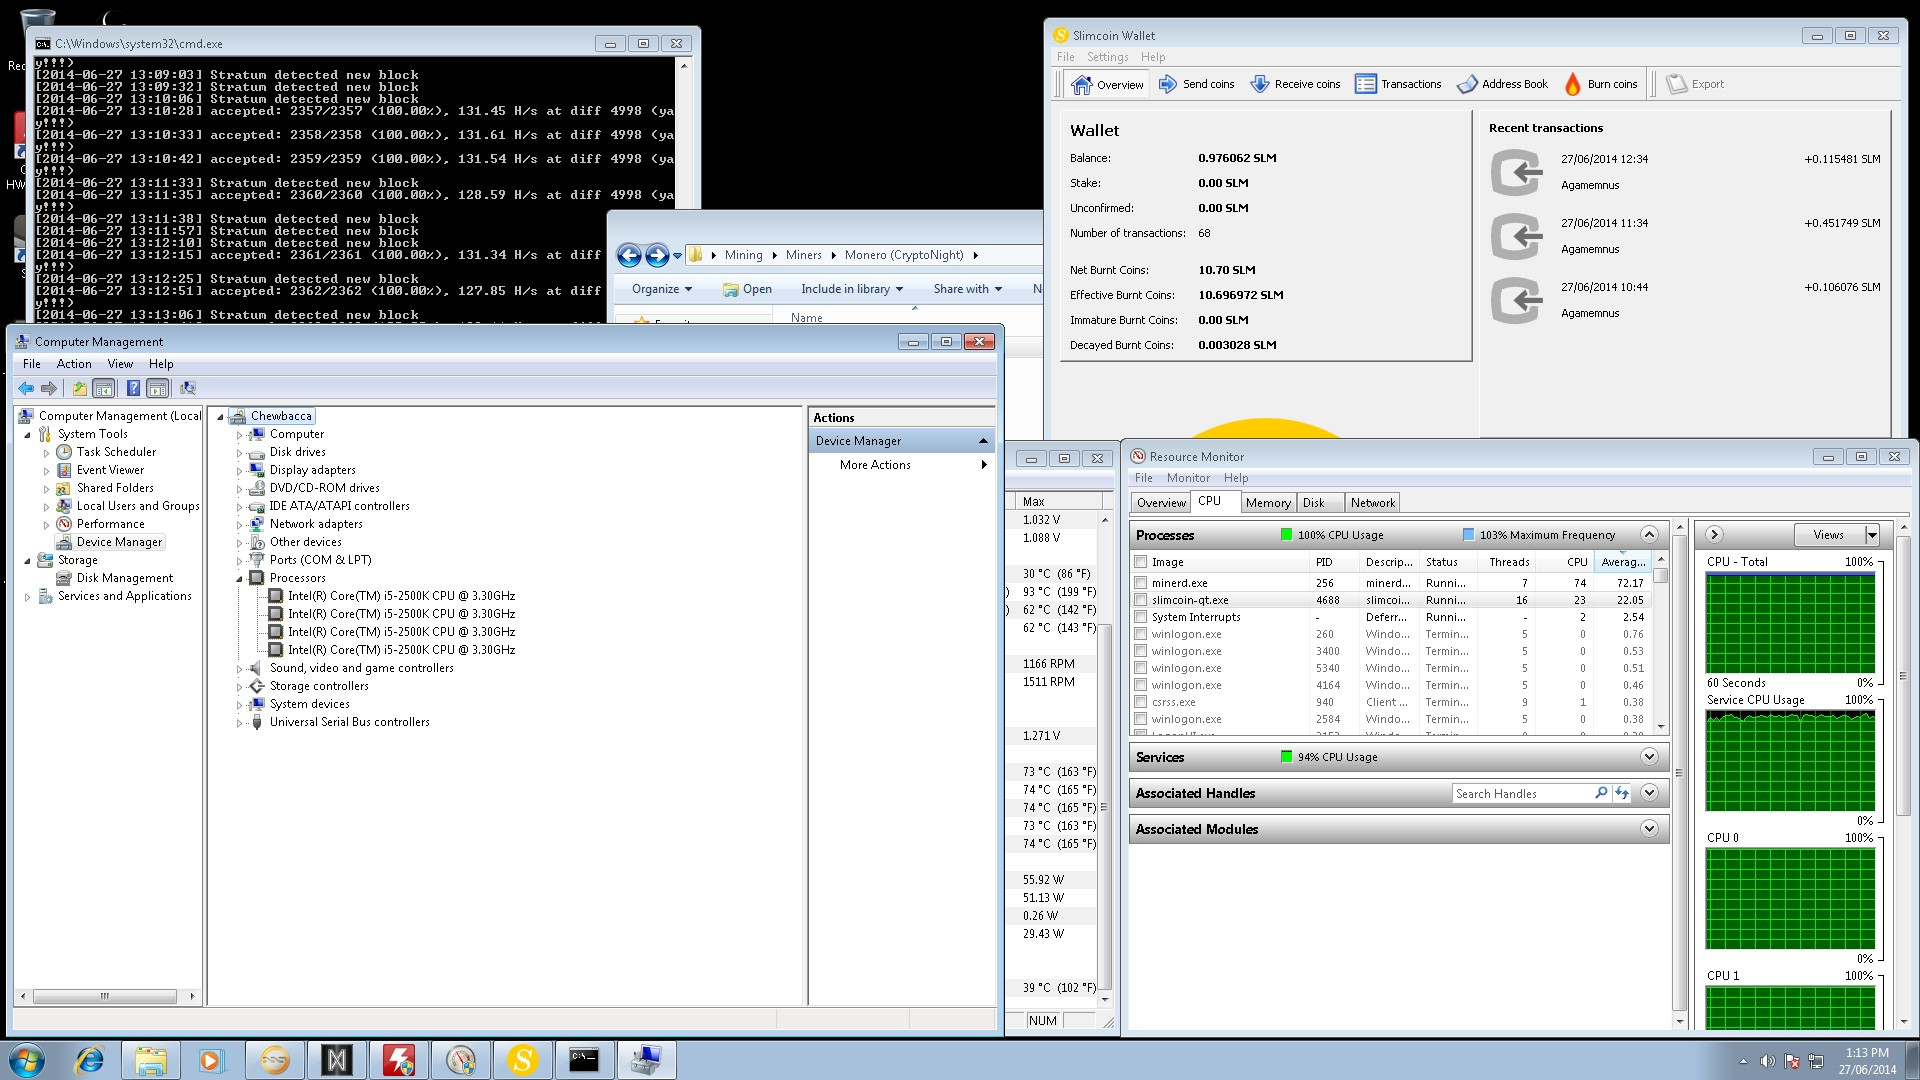Open Organize dropdown in Explorer
Screen dimensions: 1920x1080
click(x=662, y=289)
